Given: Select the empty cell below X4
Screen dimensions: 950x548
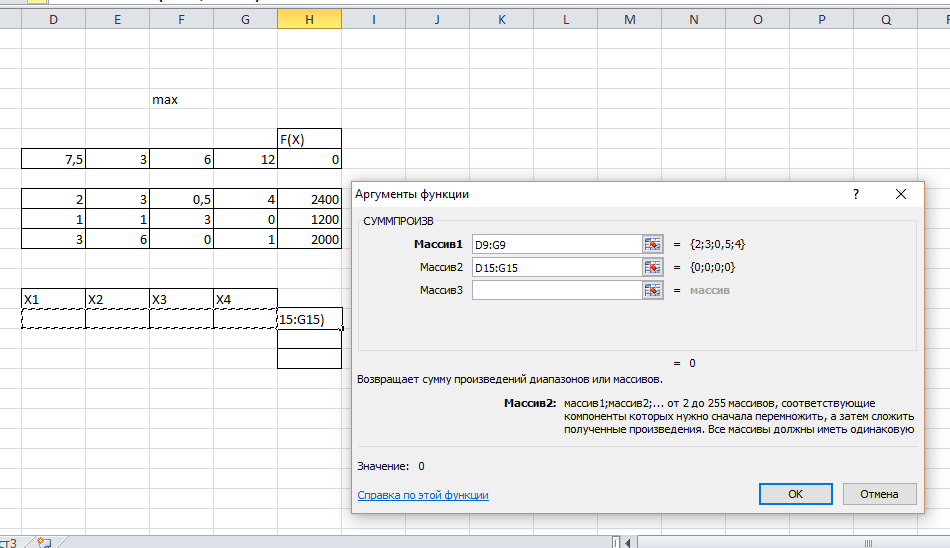Looking at the screenshot, I should tap(245, 319).
